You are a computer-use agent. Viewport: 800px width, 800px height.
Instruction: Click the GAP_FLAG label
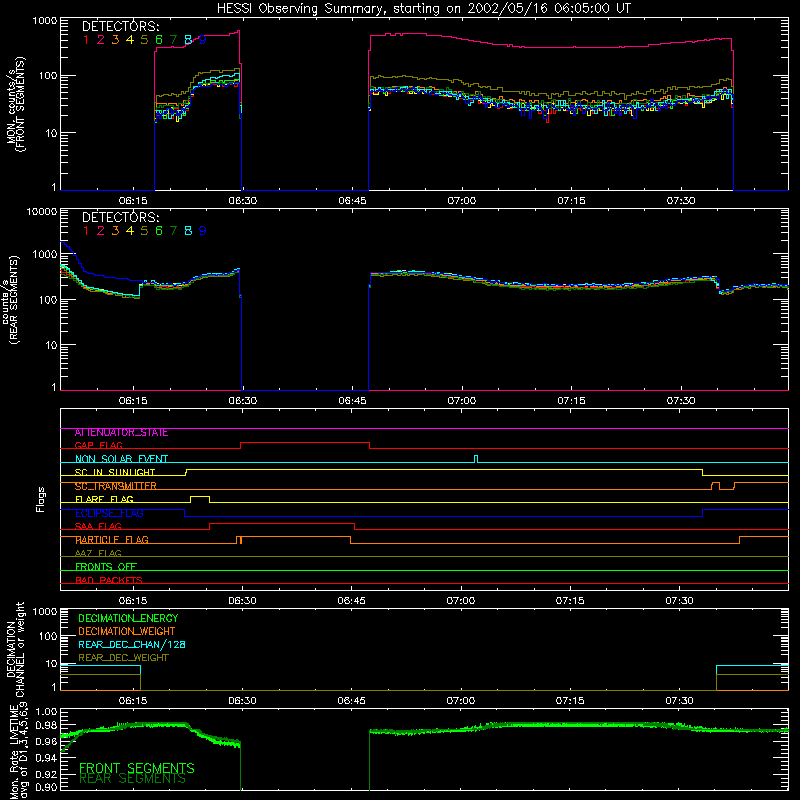tap(98, 445)
